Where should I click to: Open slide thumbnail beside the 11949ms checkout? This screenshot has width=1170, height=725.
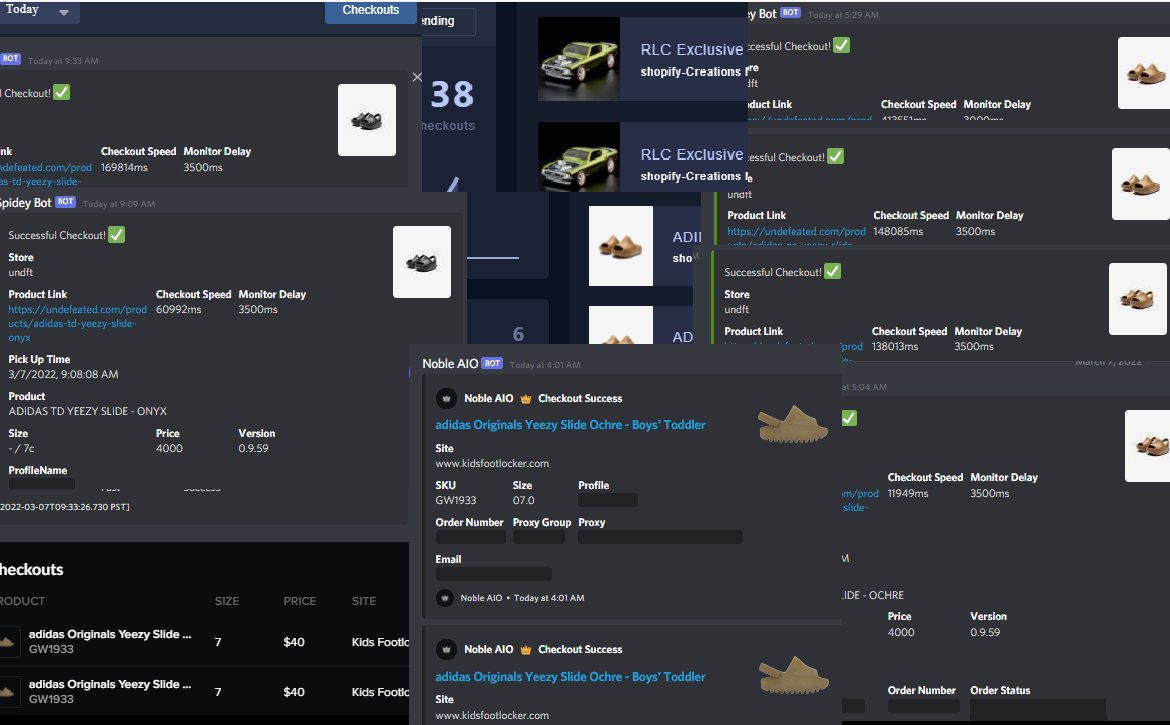tap(1148, 445)
